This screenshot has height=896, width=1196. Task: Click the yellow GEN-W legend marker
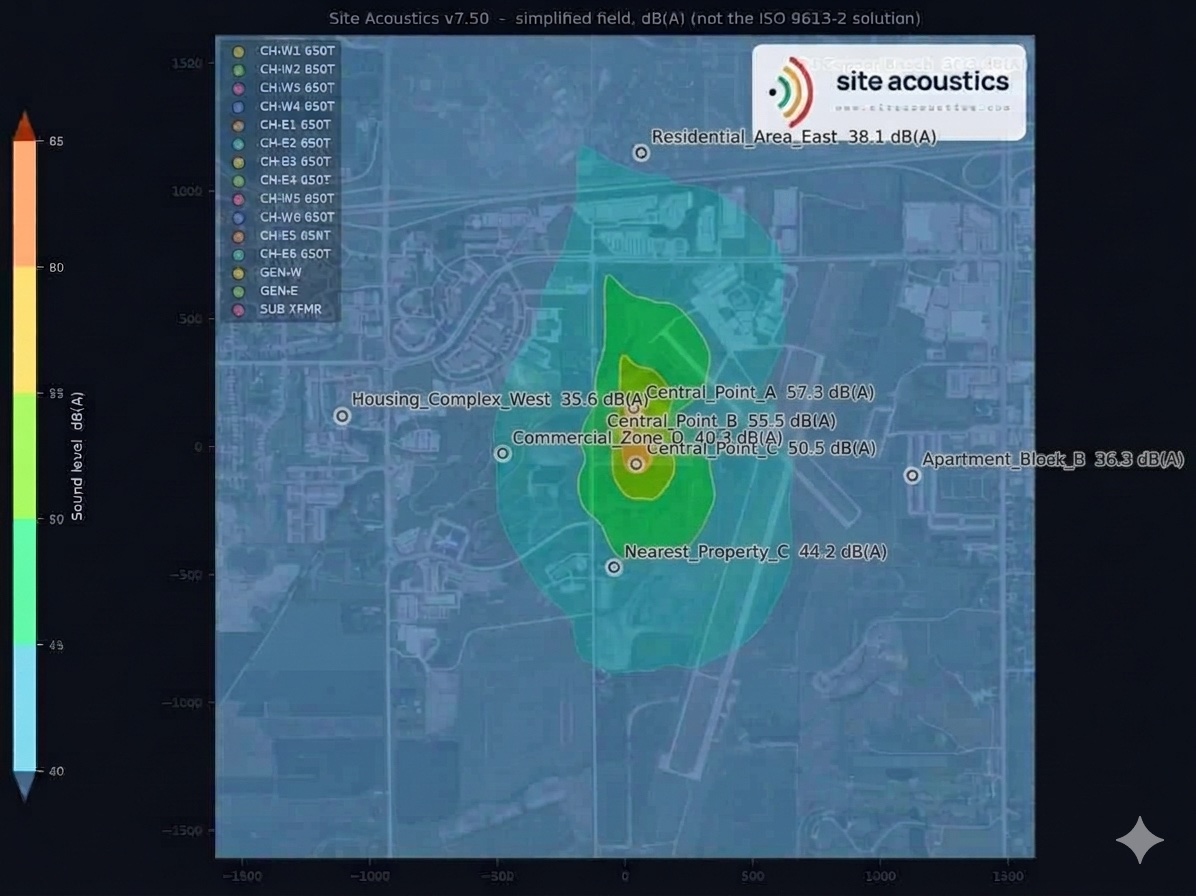pos(239,274)
